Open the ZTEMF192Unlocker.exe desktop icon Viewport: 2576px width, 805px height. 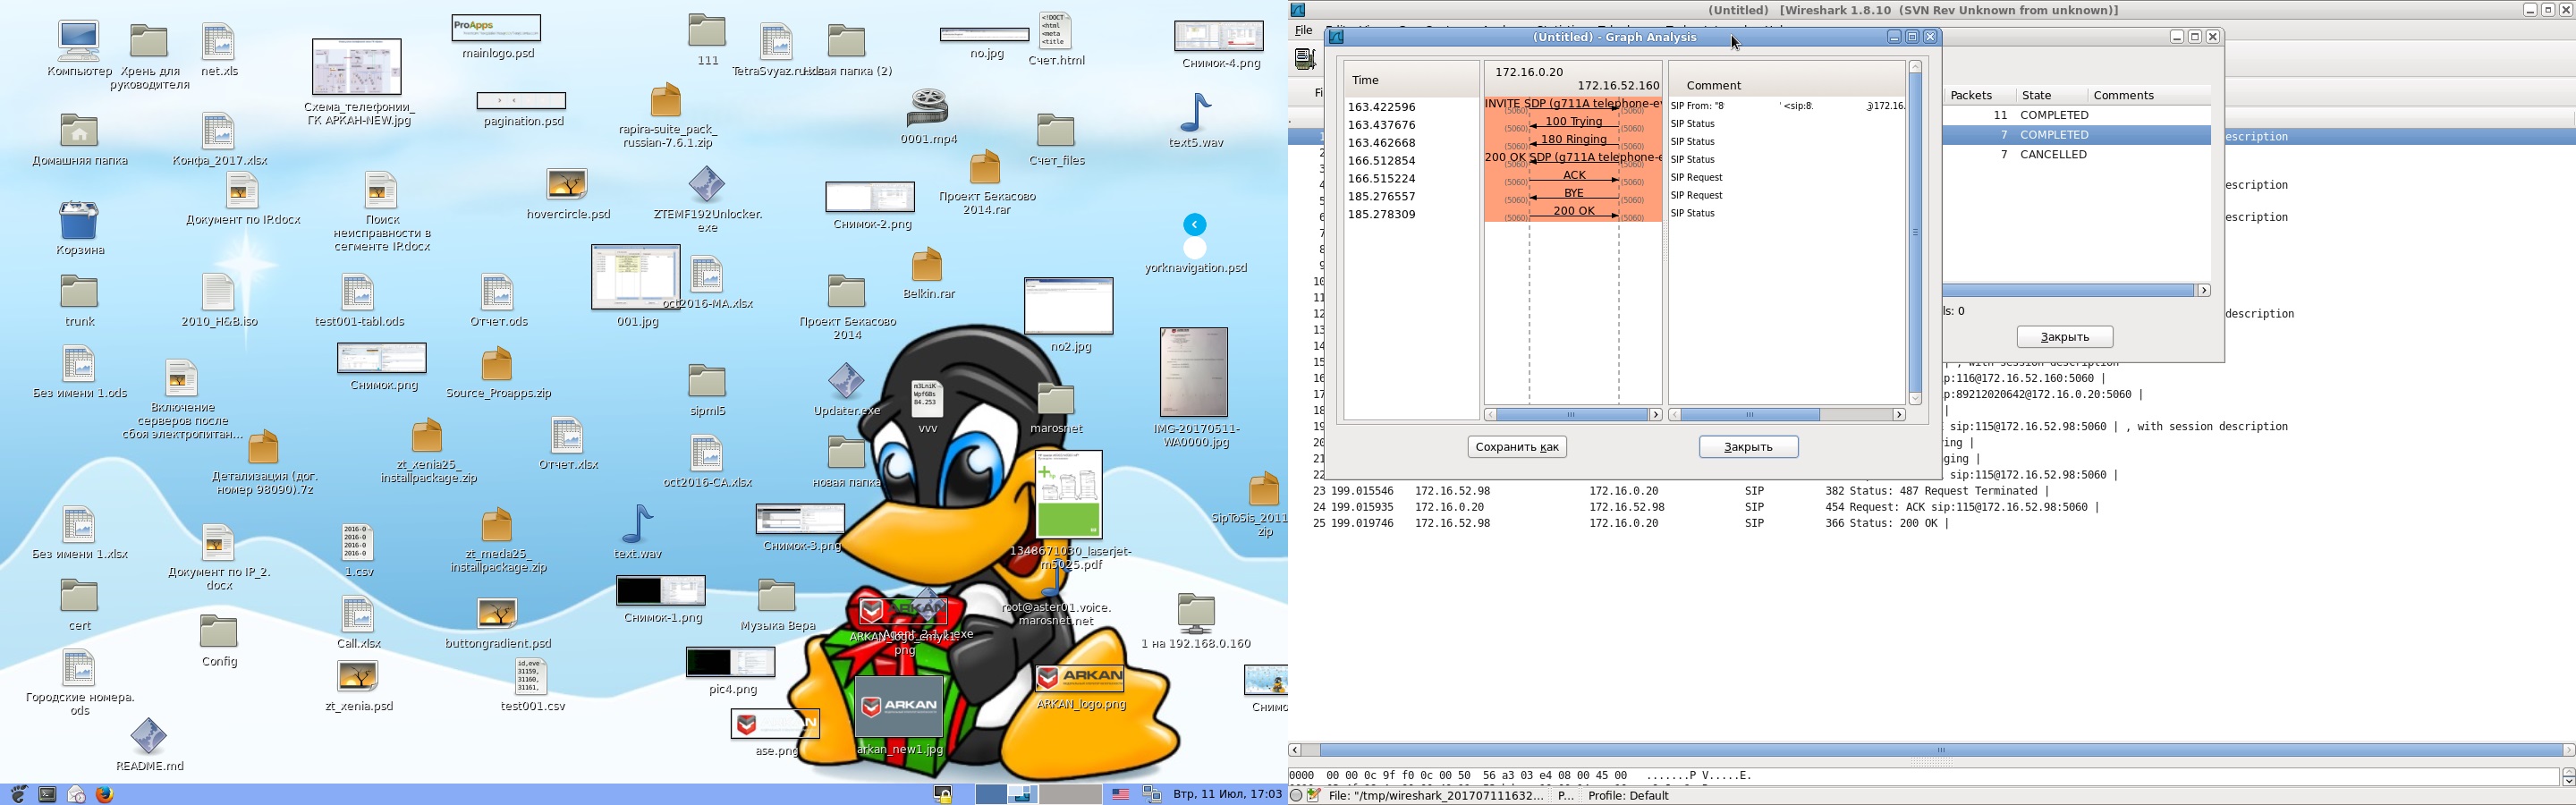[707, 187]
